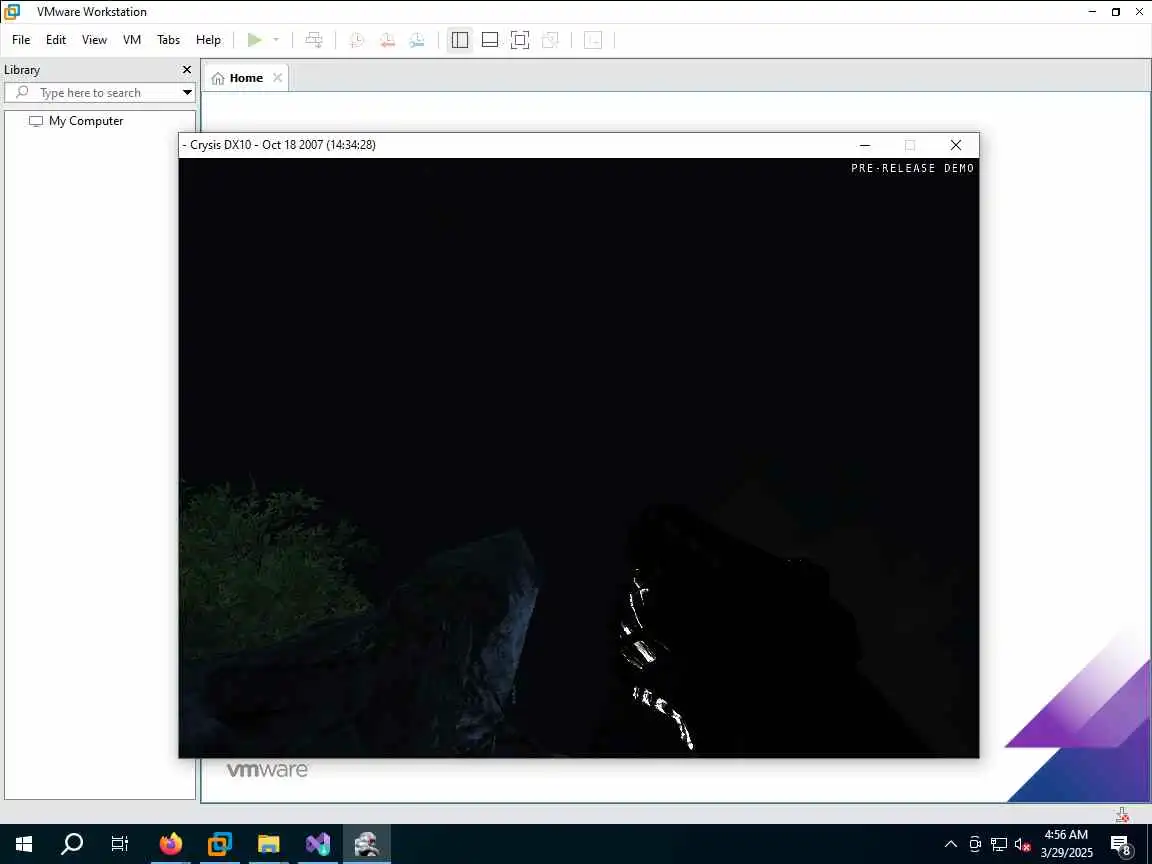
Task: Open the Tabs menu
Action: [x=168, y=40]
